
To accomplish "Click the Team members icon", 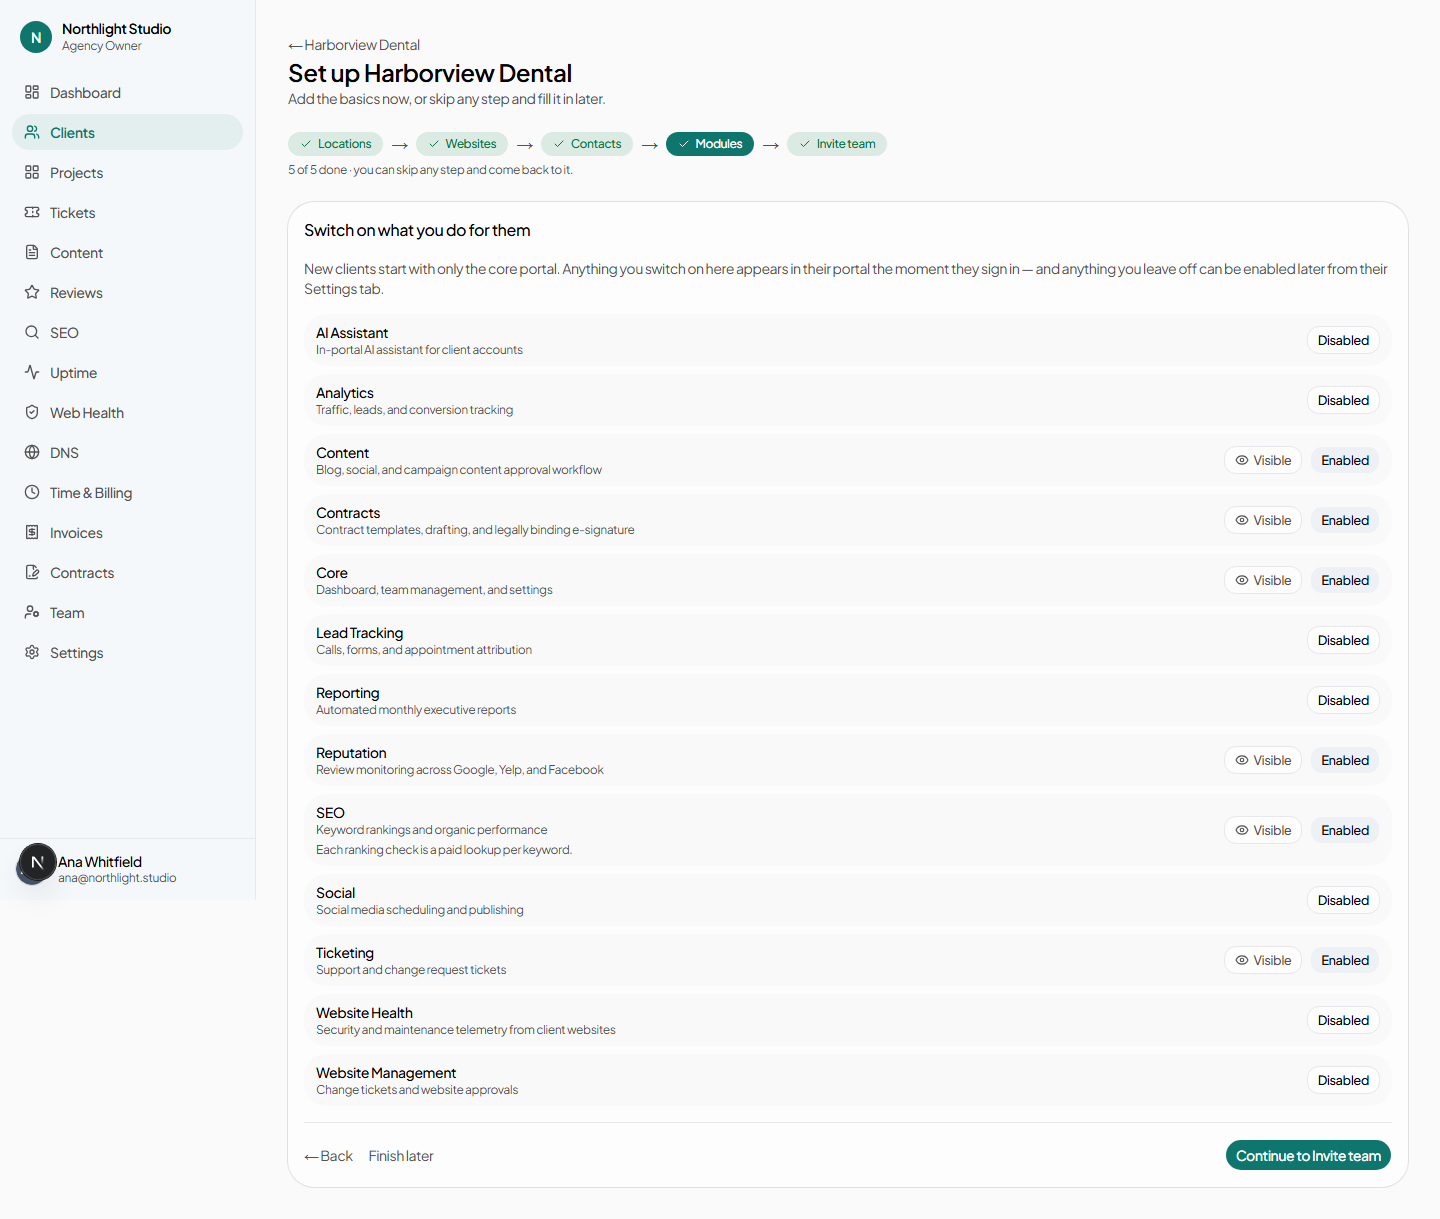I will point(32,612).
